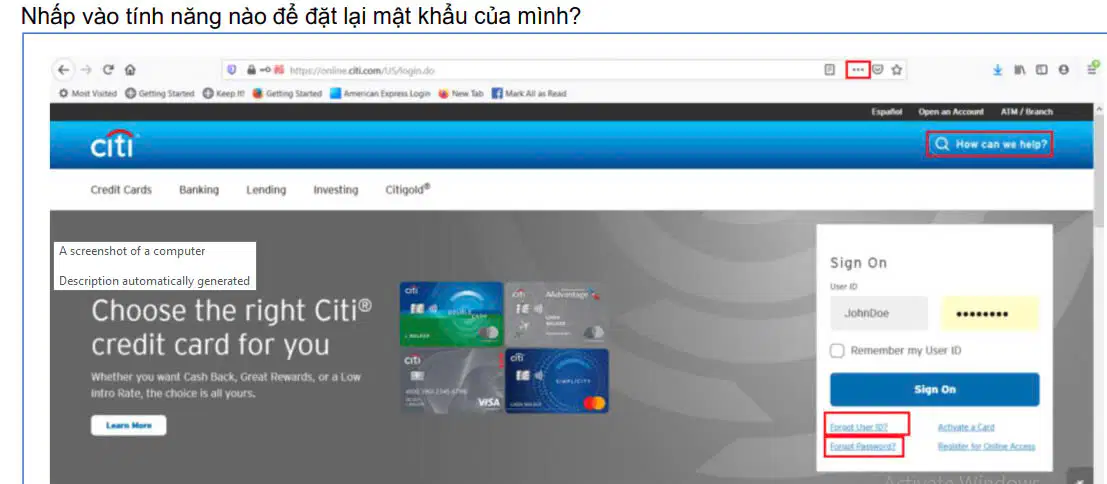The image size is (1107, 484).
Task: Select the blue Simplicity Mastercard image
Action: [x=557, y=380]
